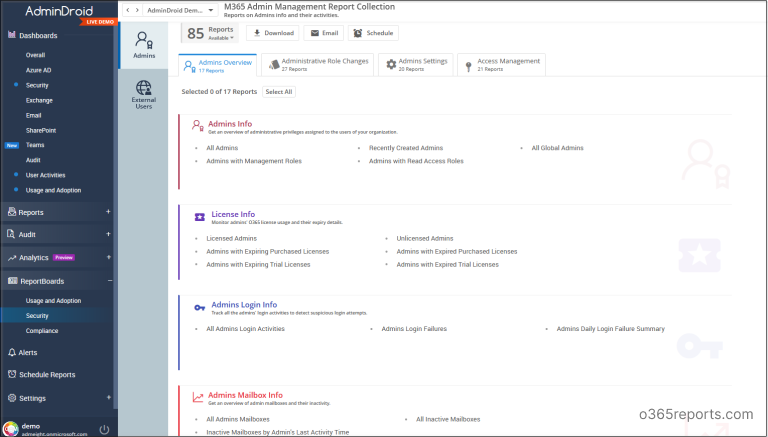768x437 pixels.
Task: Open the External Users globe icon
Action: 144,88
